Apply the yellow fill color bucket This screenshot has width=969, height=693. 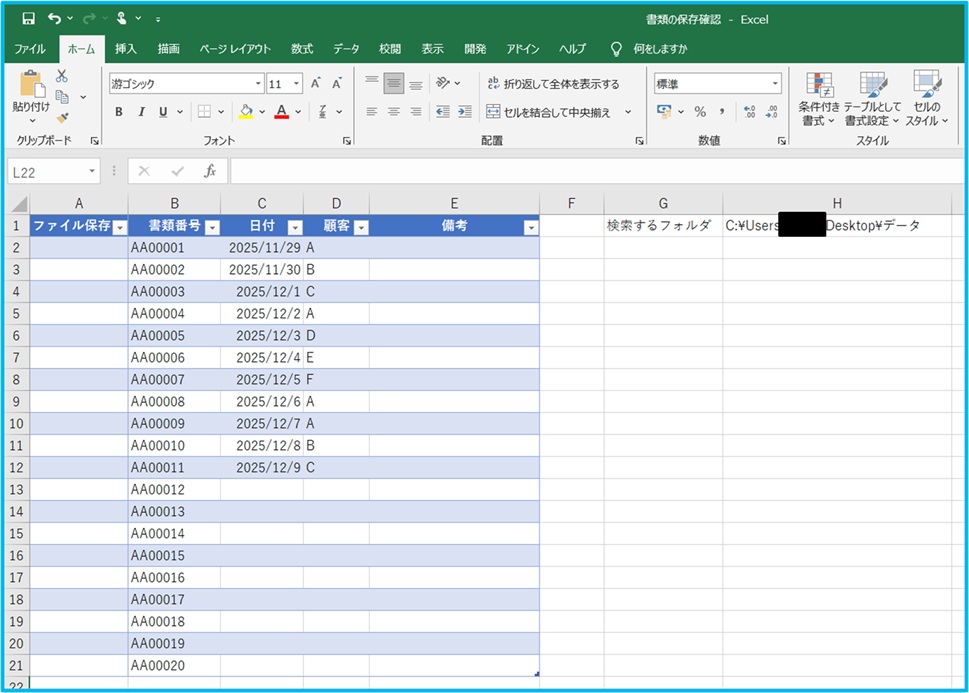(x=246, y=112)
